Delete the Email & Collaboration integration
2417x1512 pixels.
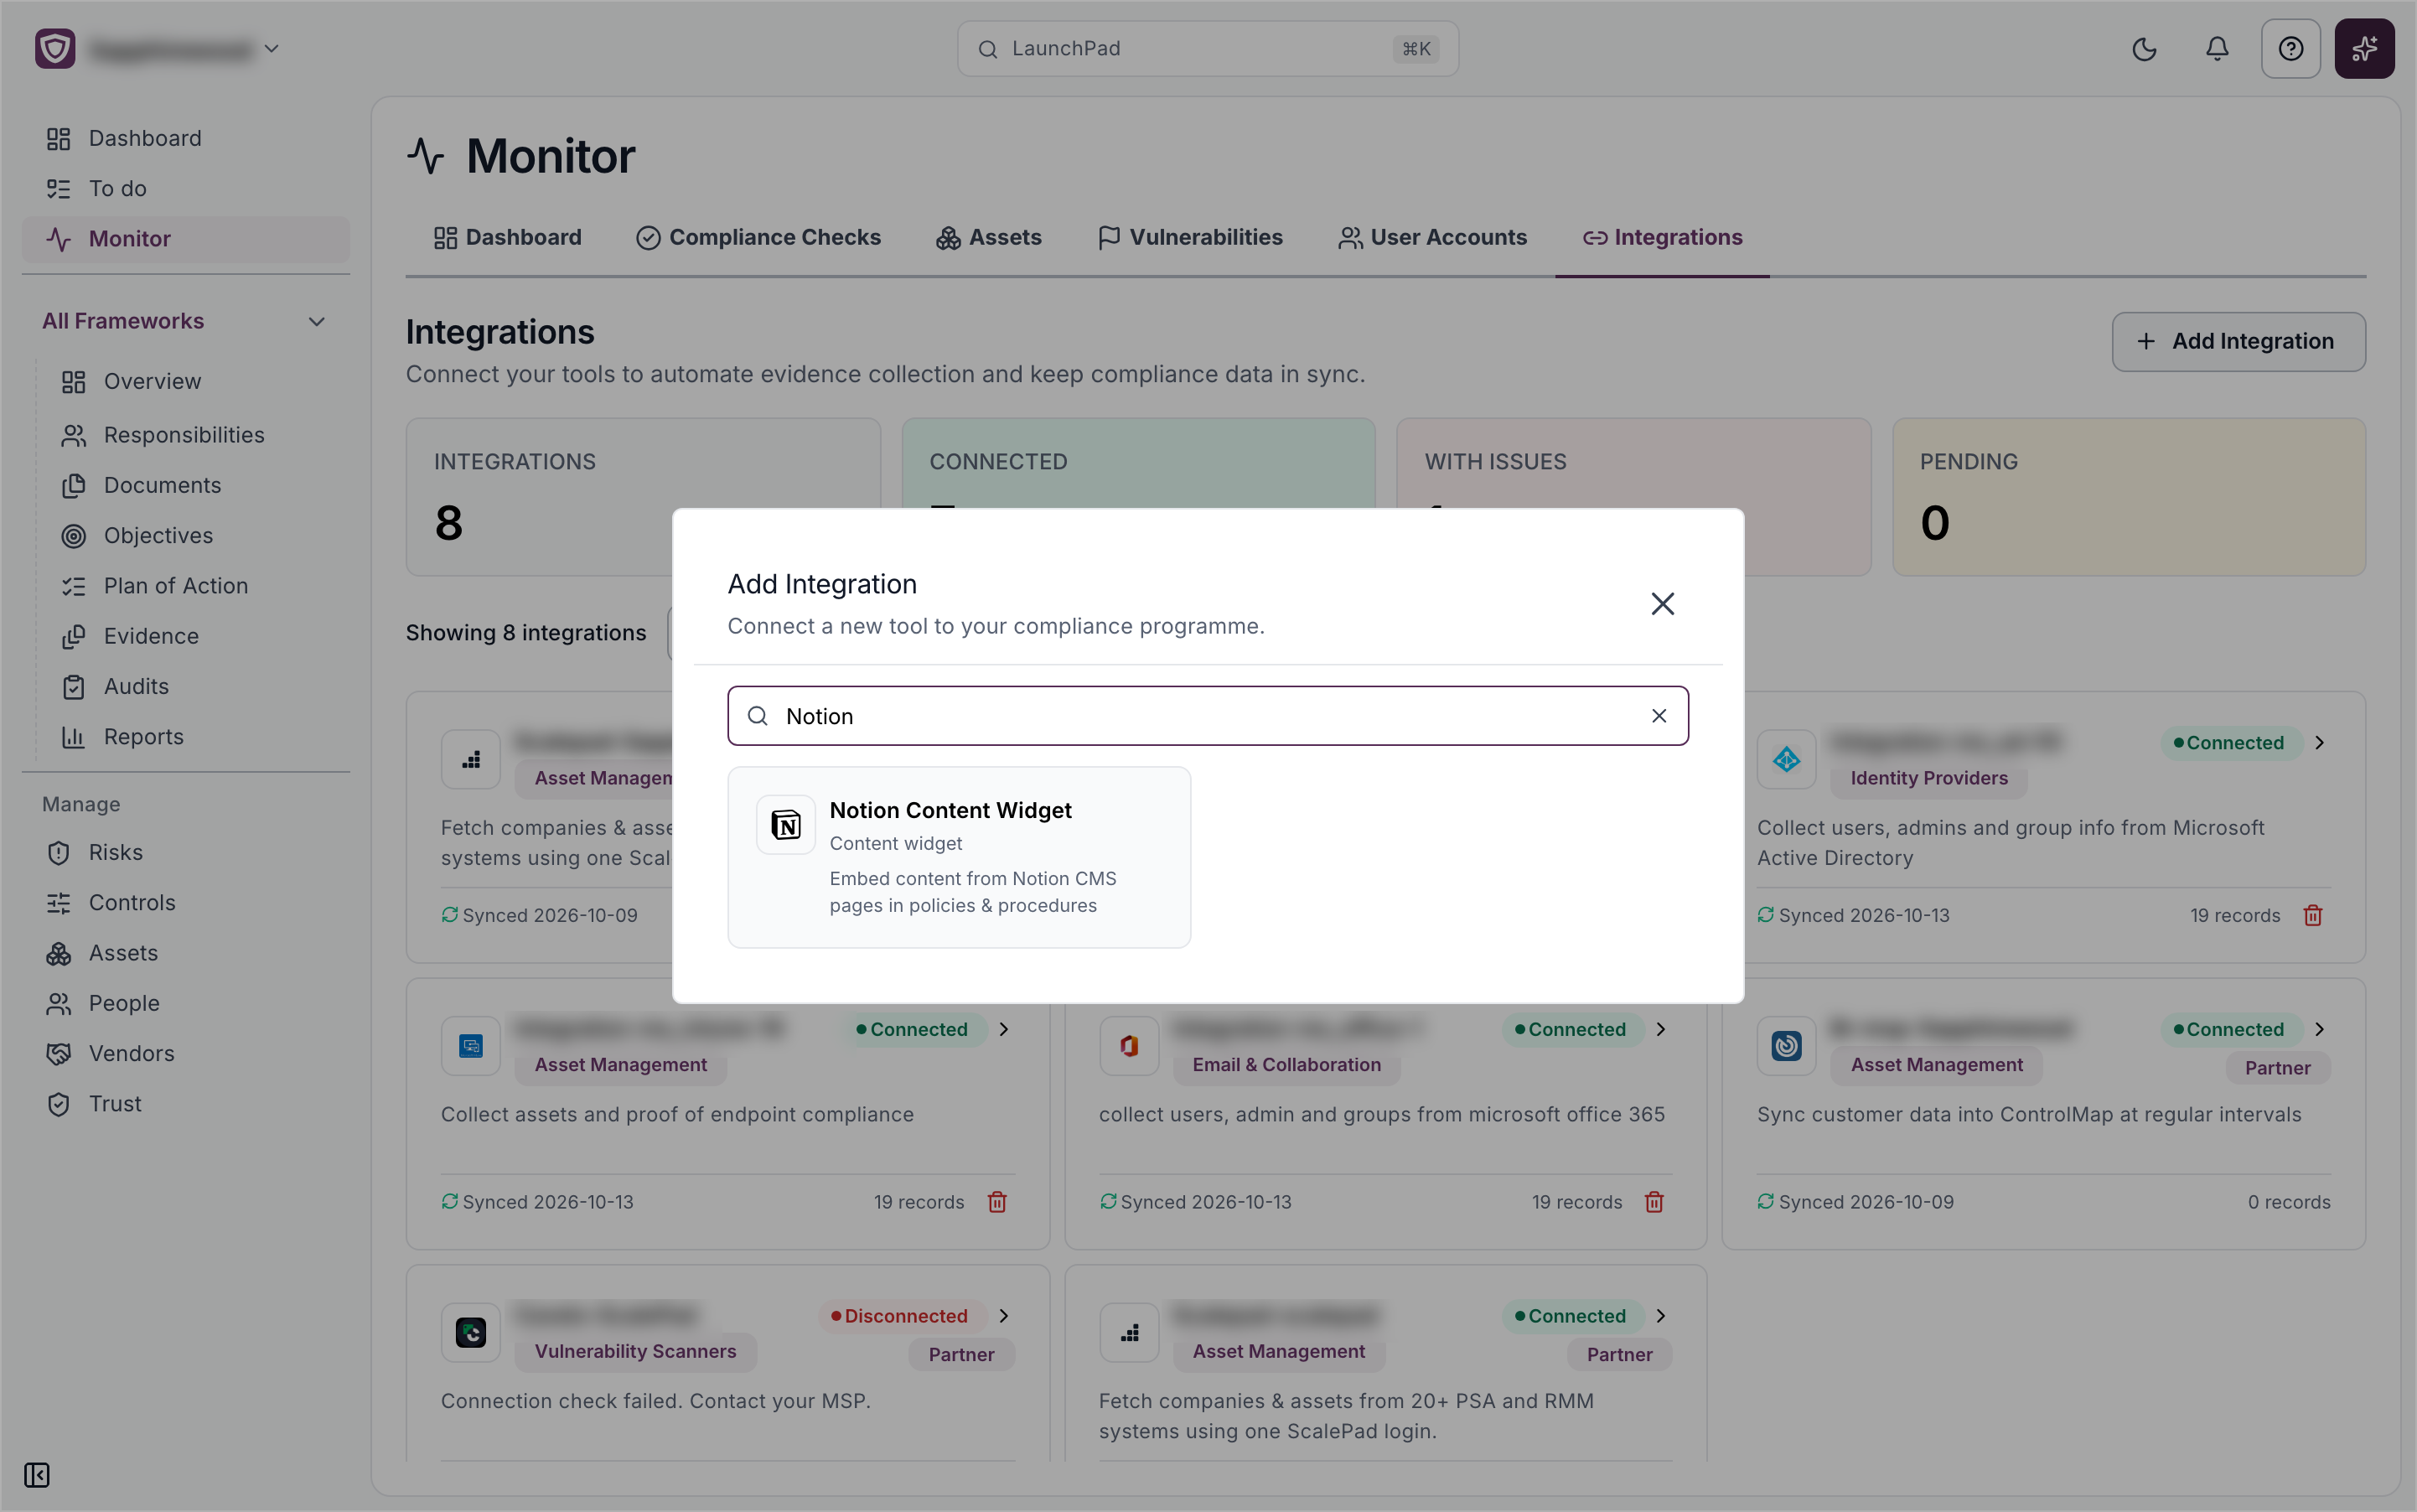click(1654, 1202)
